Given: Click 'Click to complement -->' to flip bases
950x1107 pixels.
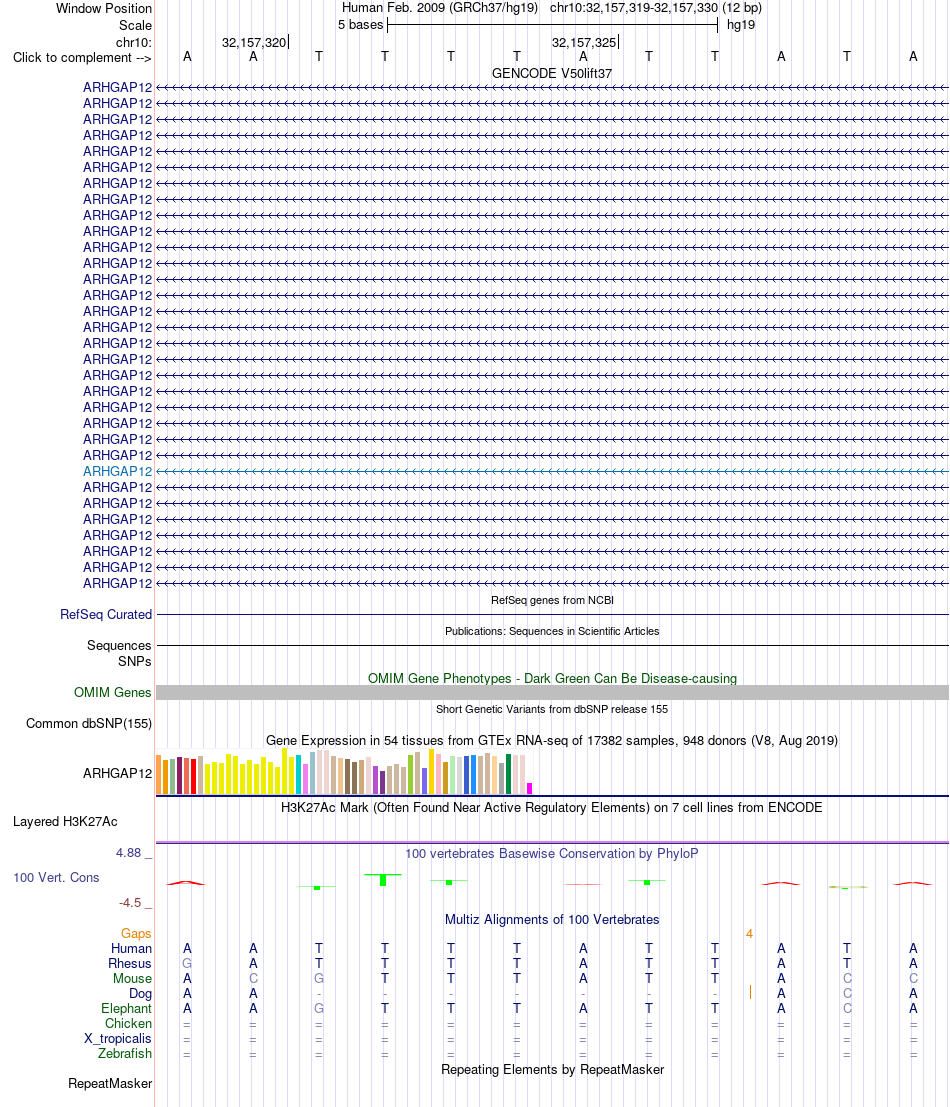Looking at the screenshot, I should point(82,58).
